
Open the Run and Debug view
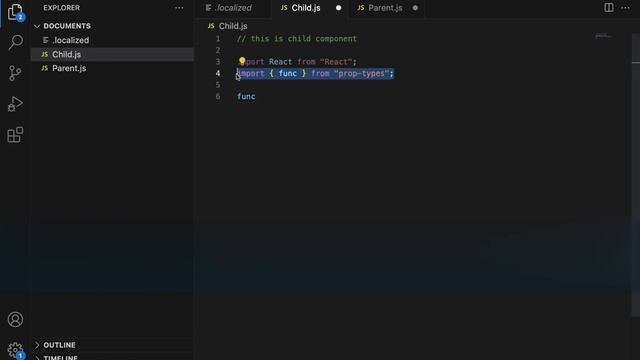(x=15, y=104)
